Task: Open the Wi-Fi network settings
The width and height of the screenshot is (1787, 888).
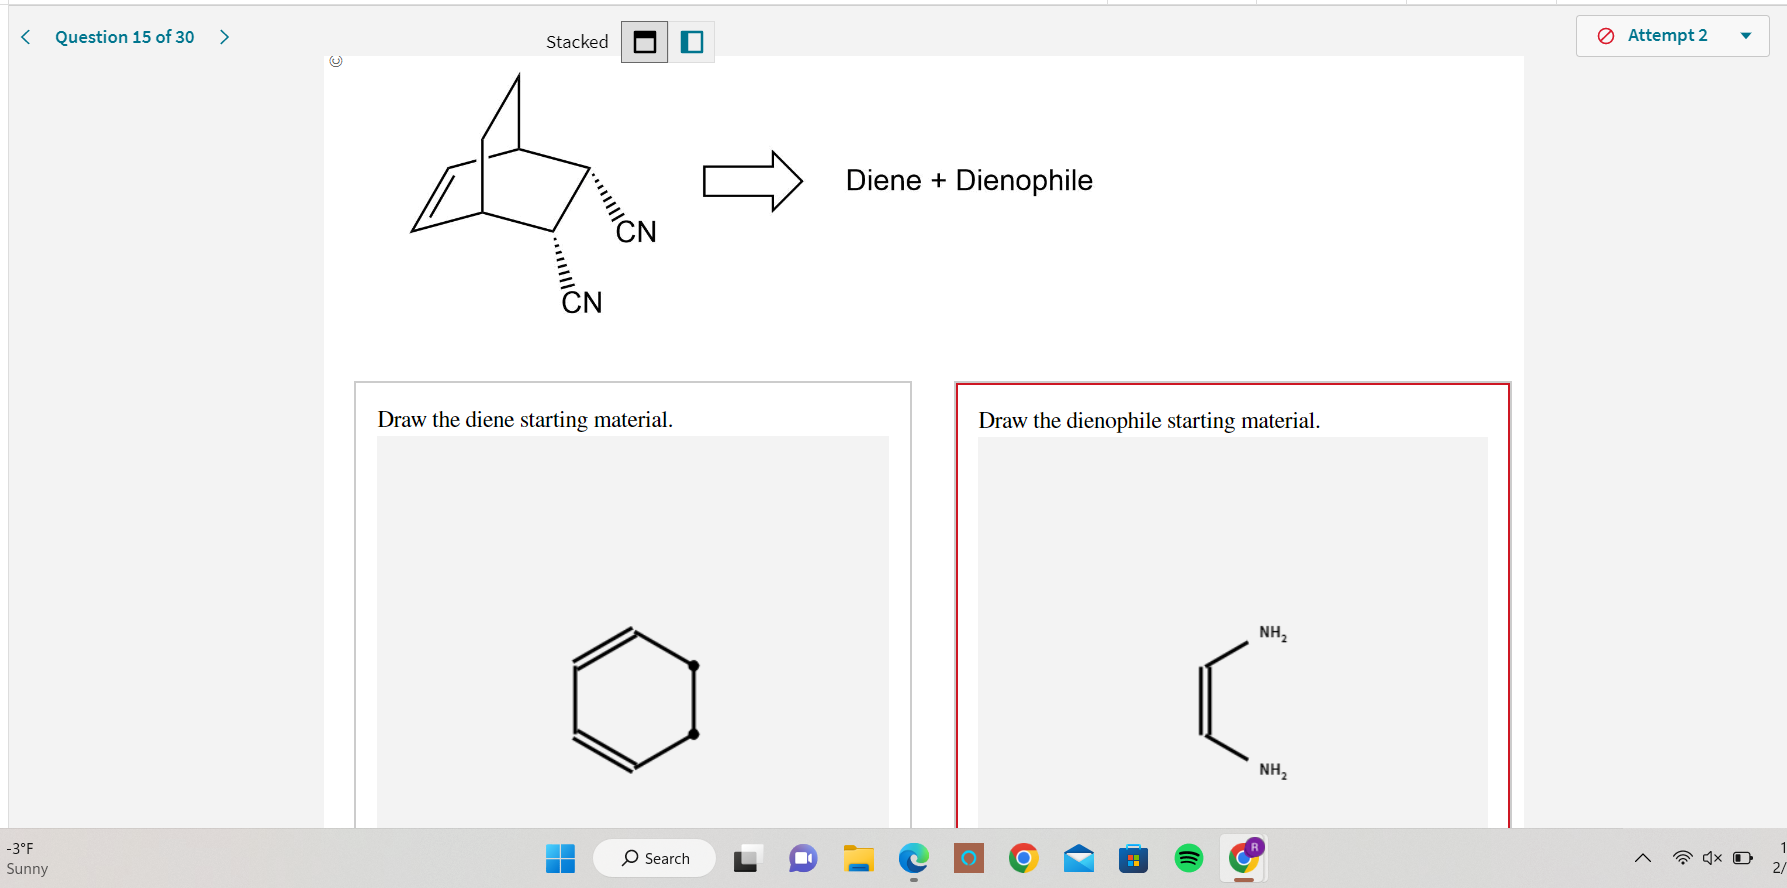Action: point(1683,858)
